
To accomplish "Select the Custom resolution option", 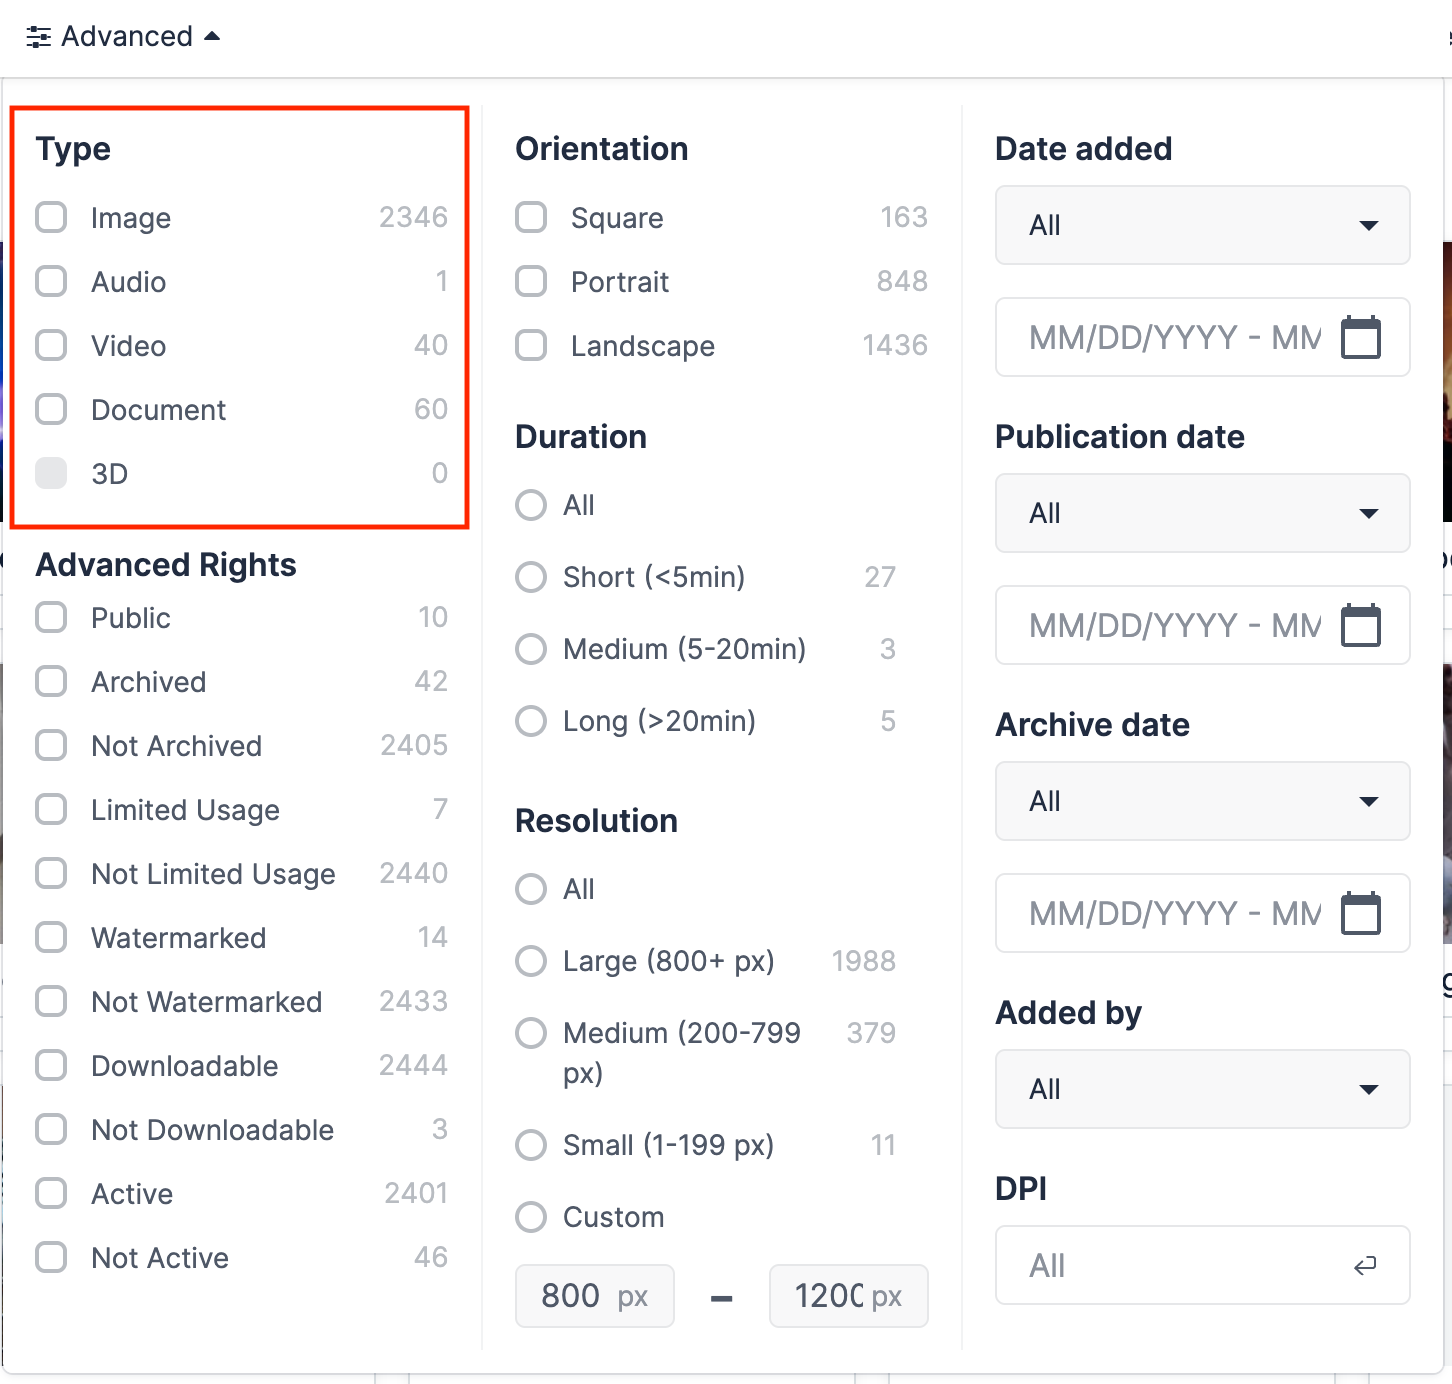I will (531, 1217).
